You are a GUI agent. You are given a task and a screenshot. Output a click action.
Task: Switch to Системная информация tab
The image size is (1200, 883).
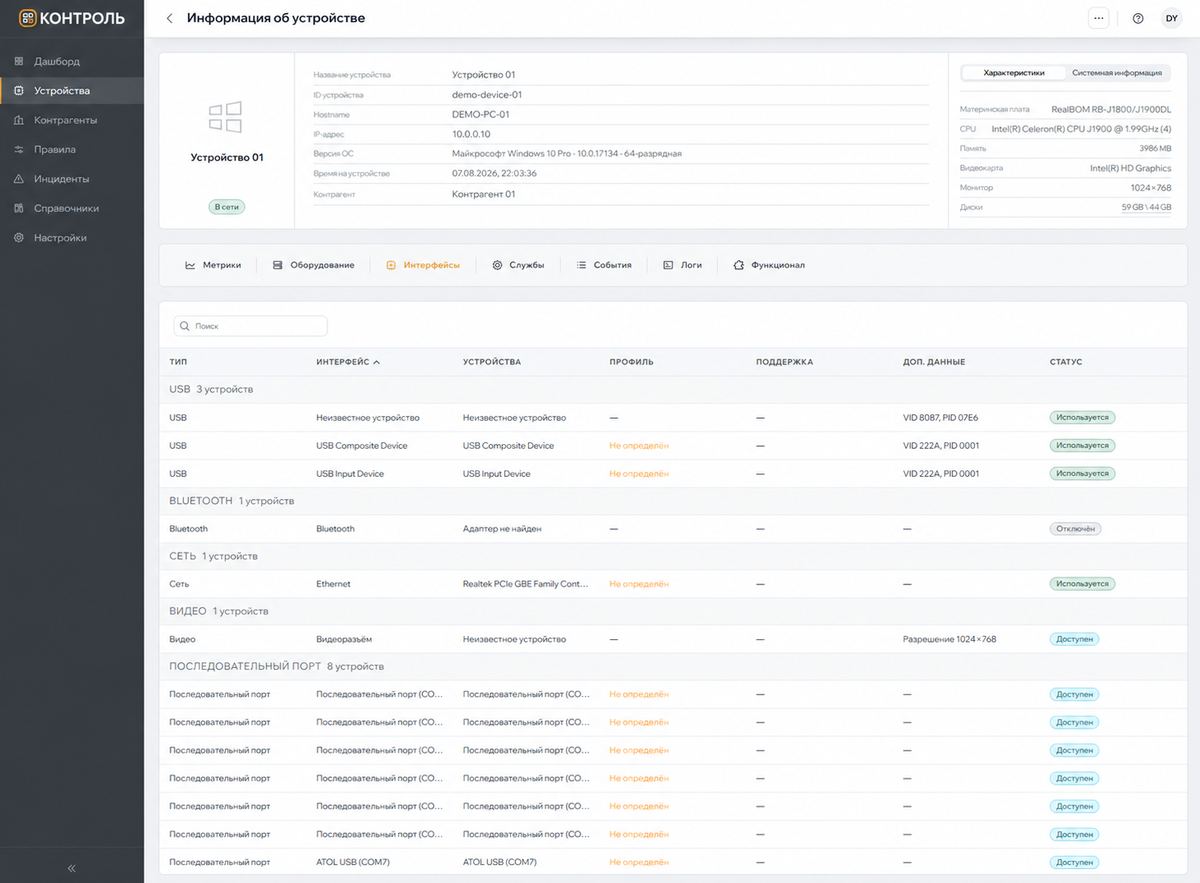point(1116,73)
